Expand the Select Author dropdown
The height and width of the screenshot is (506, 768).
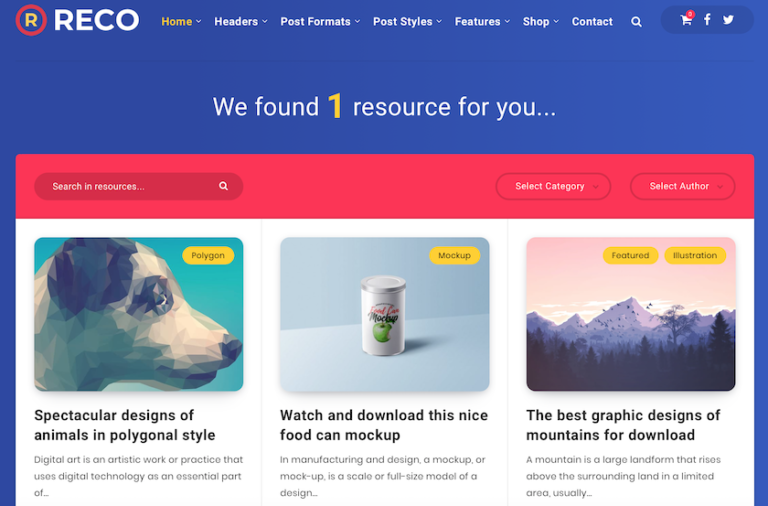pos(682,186)
